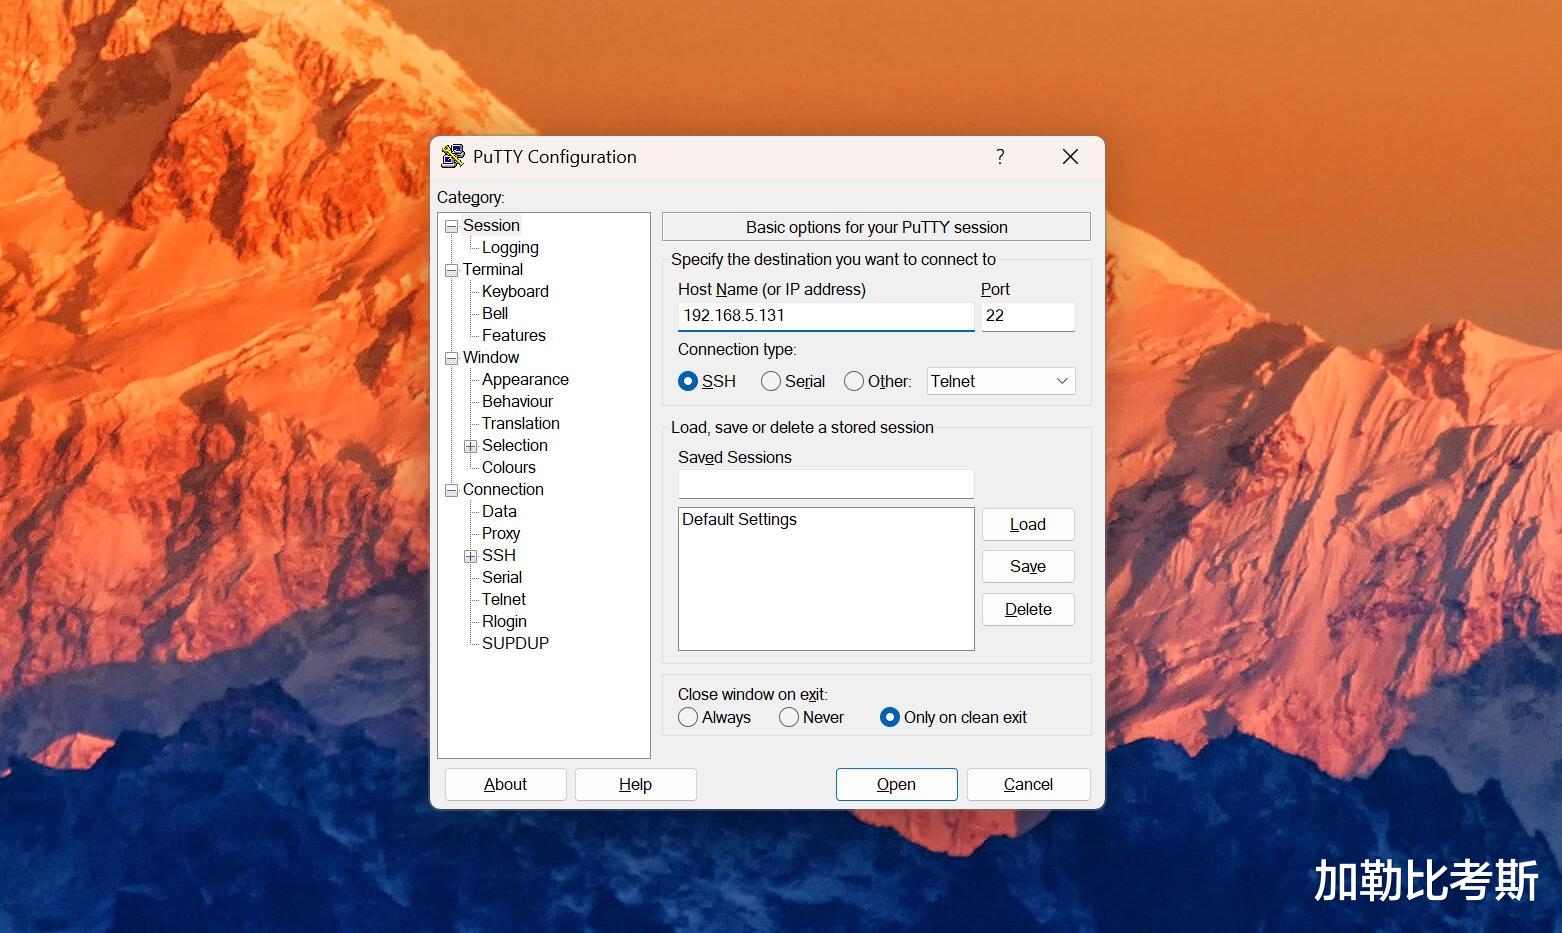Viewport: 1562px width, 933px height.
Task: Open the Behaviour settings category
Action: pyautogui.click(x=517, y=402)
